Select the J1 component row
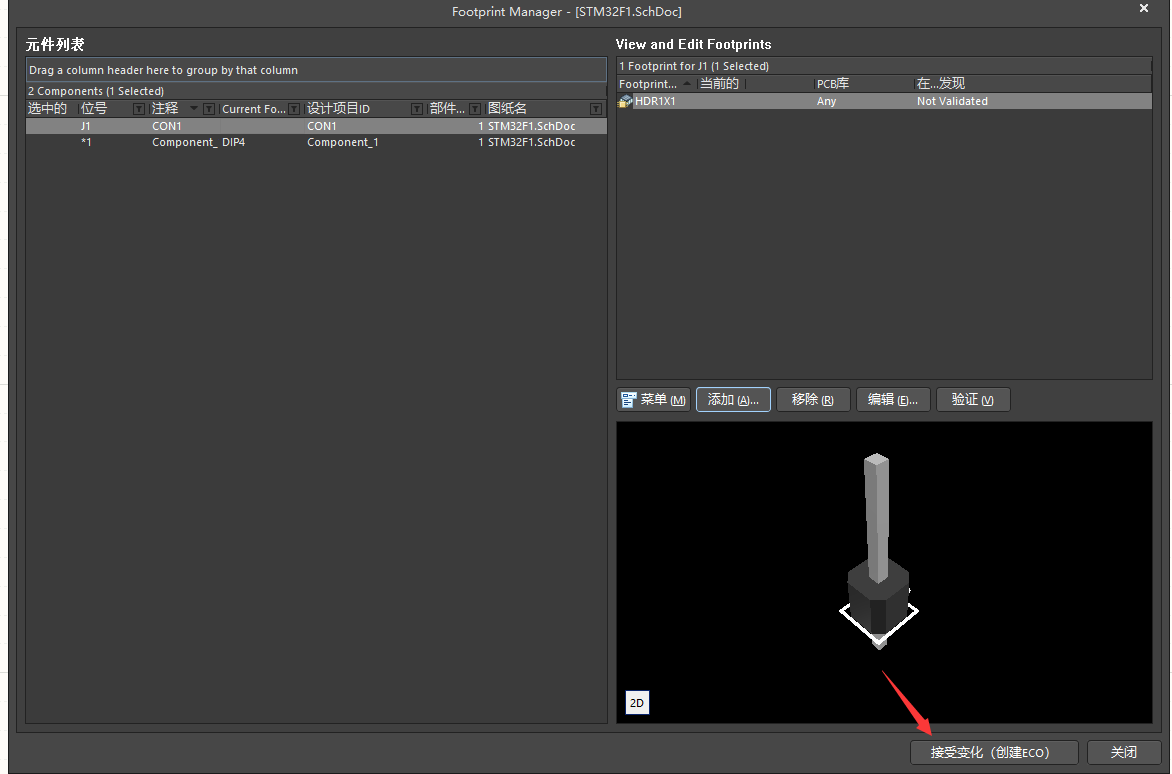 click(x=316, y=126)
